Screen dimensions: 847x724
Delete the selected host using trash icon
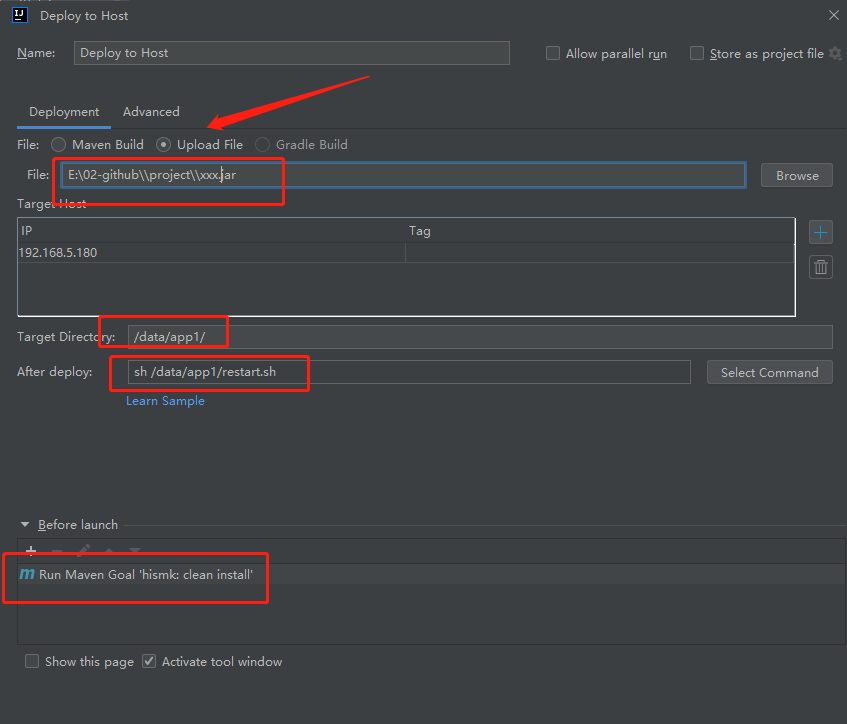820,266
